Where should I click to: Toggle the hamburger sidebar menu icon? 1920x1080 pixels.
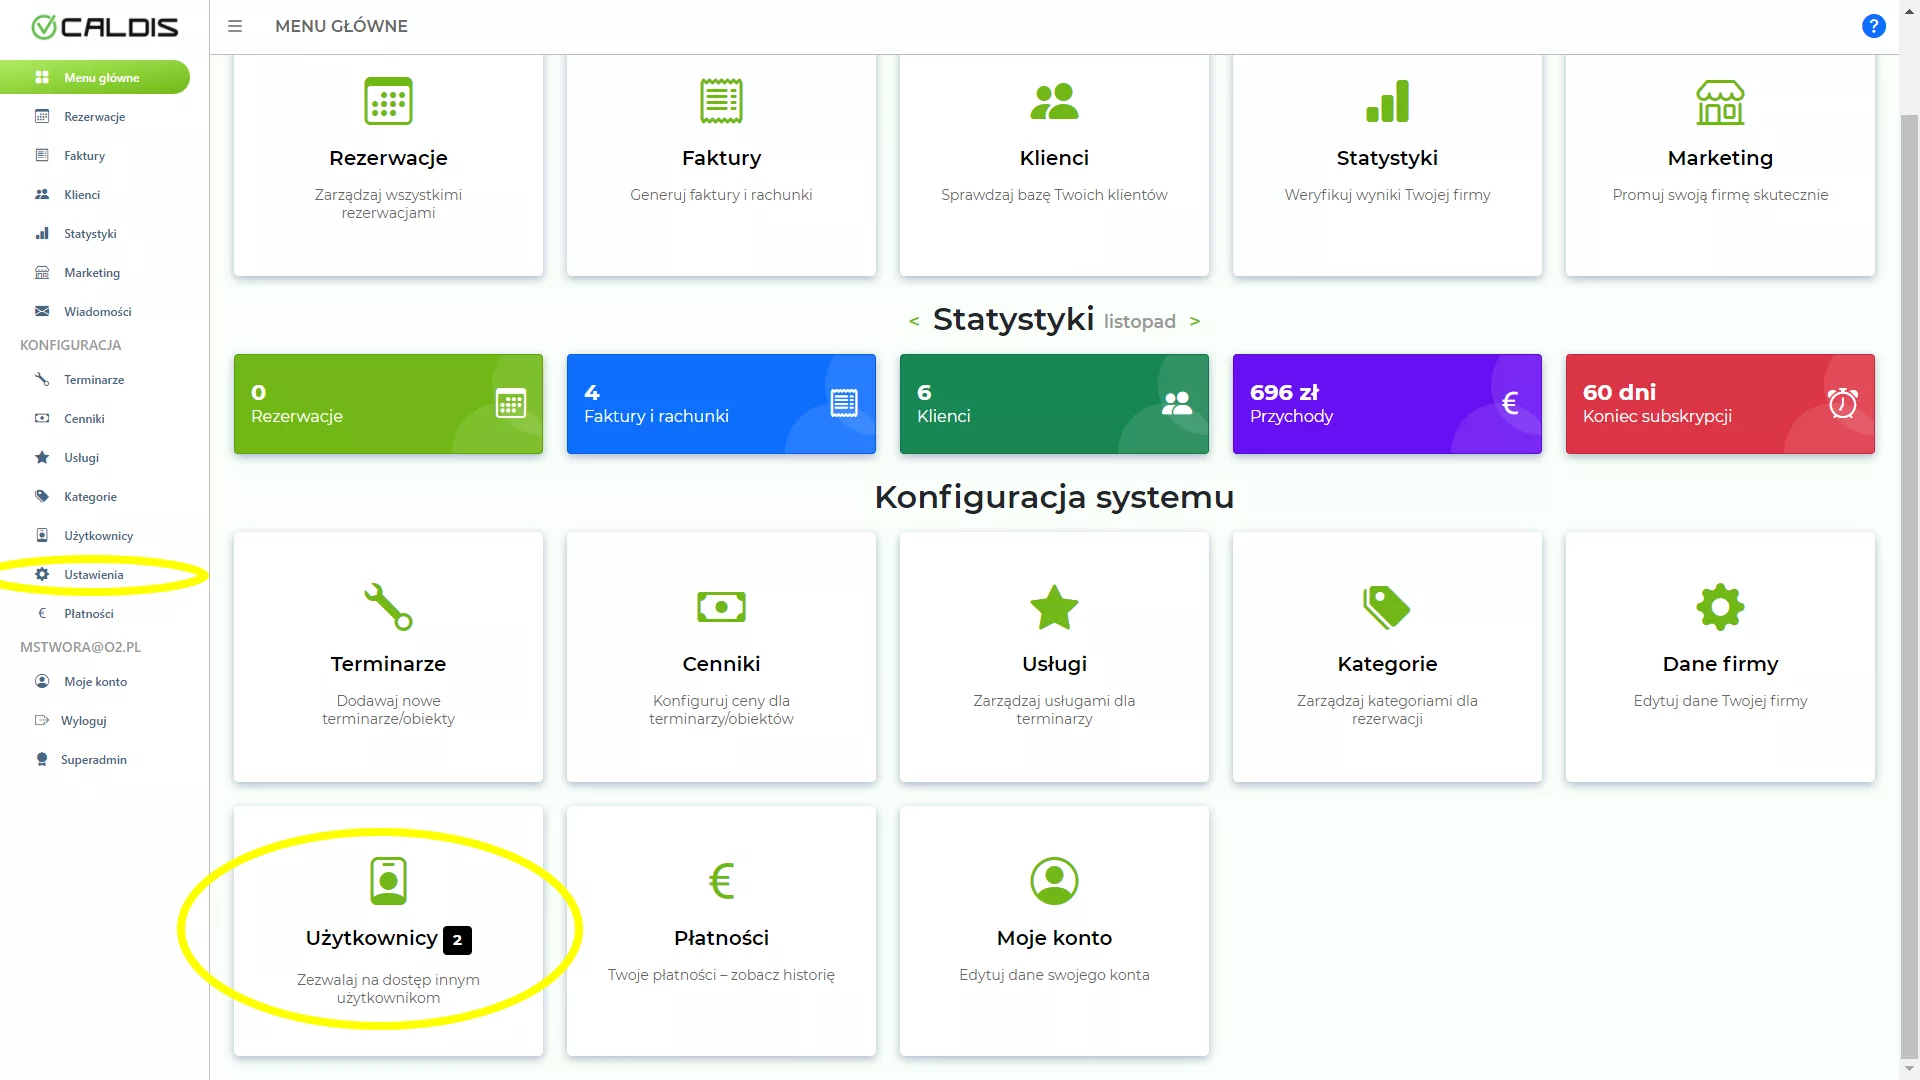(235, 26)
